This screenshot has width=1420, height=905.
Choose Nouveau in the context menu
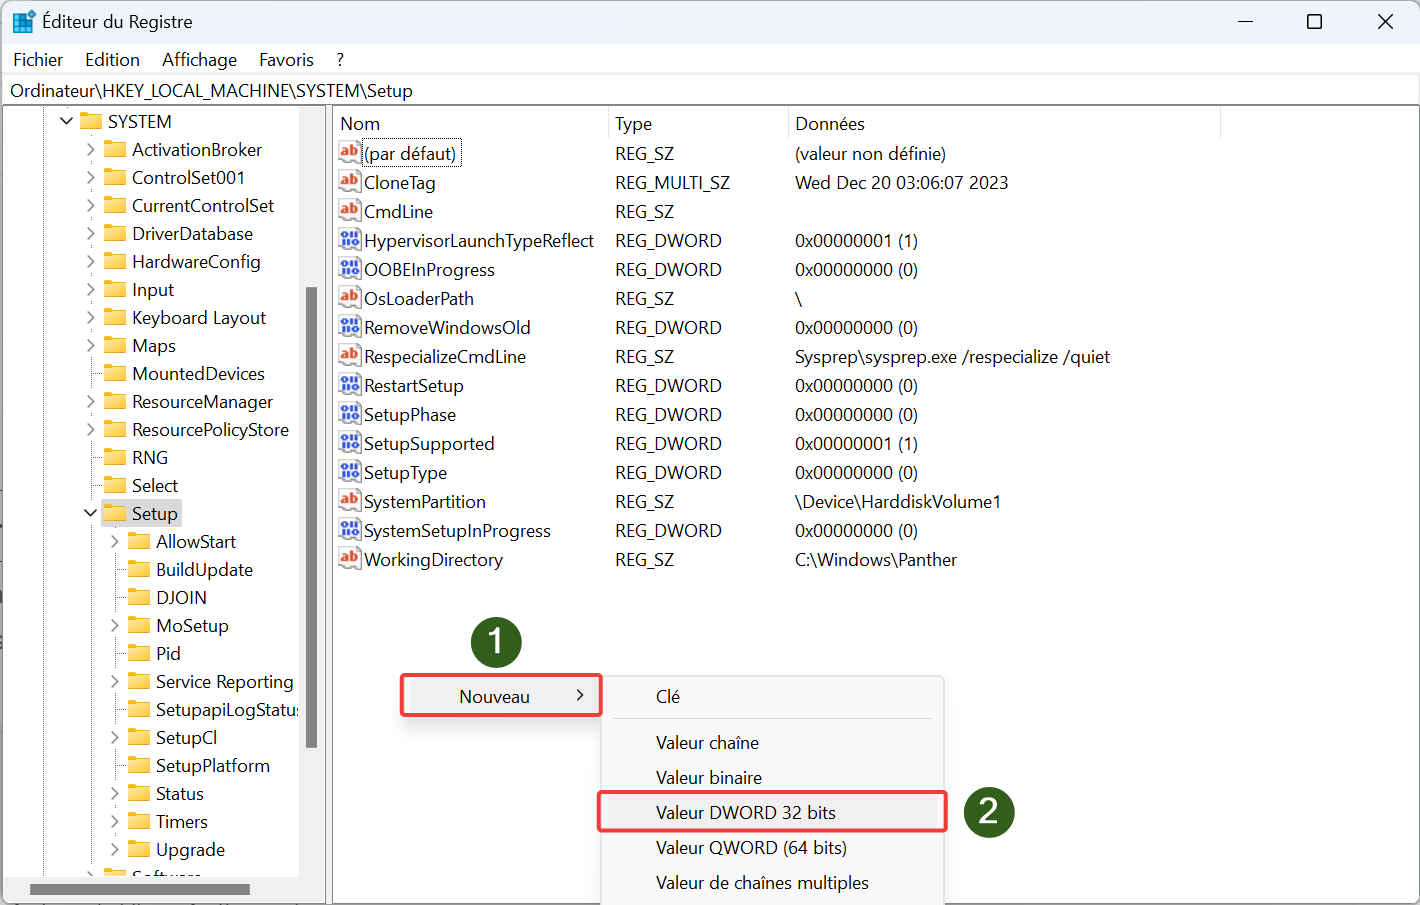click(501, 696)
